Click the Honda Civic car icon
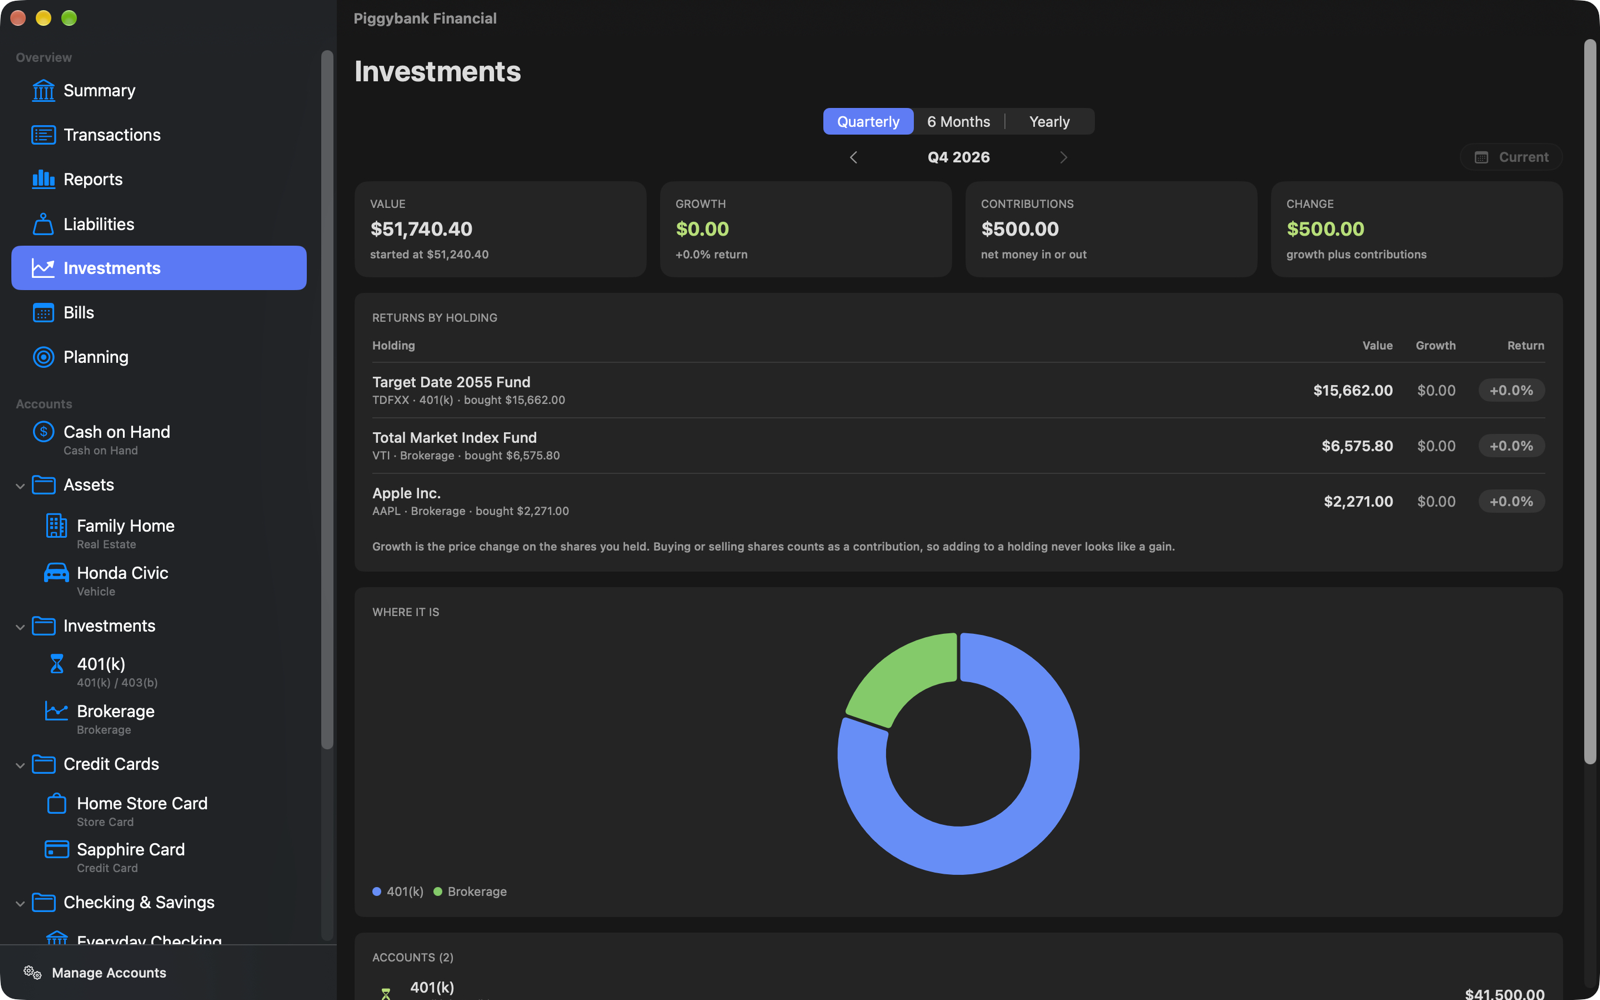Screen dimensions: 1600x1000 tap(56, 573)
